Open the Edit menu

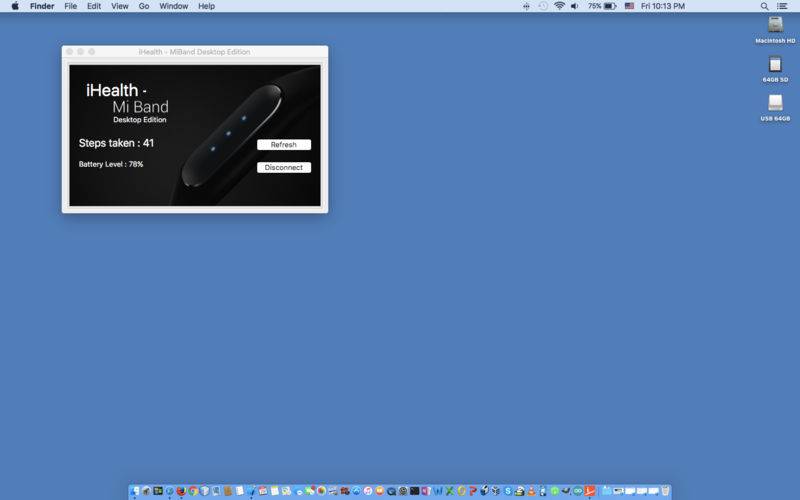94,6
